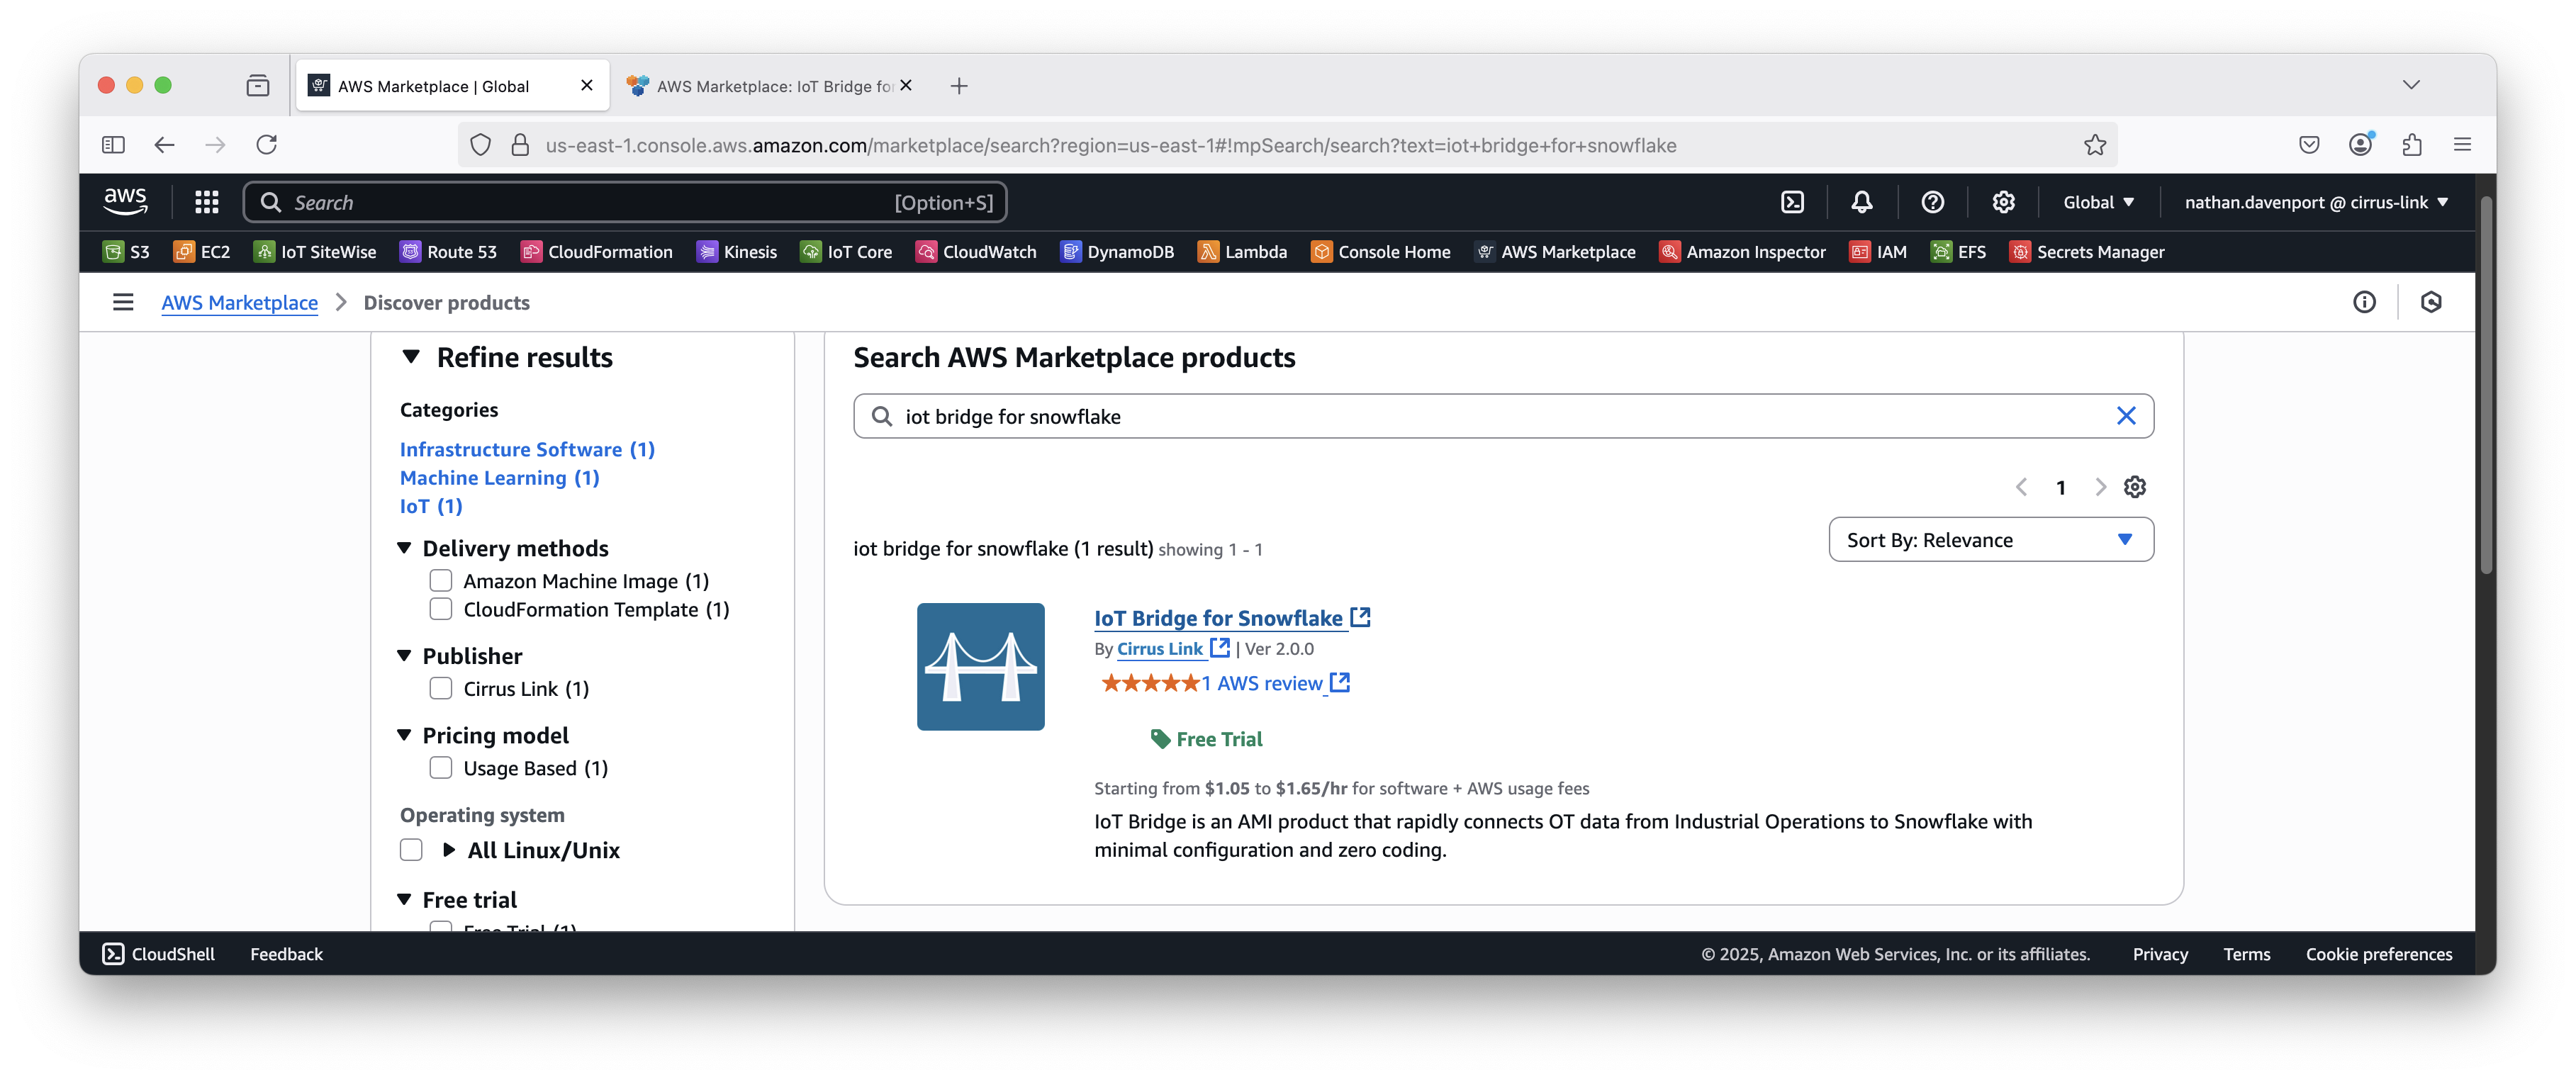
Task: Open the info panel icon
Action: (x=2364, y=302)
